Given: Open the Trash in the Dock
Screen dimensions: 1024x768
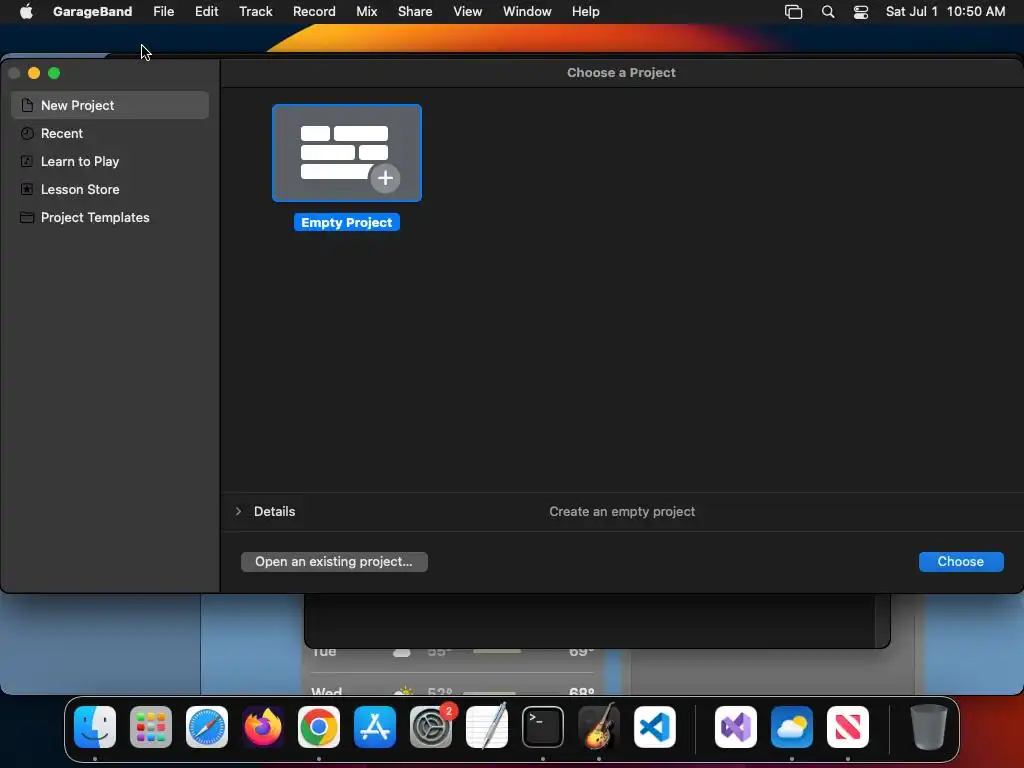Looking at the screenshot, I should pyautogui.click(x=929, y=727).
